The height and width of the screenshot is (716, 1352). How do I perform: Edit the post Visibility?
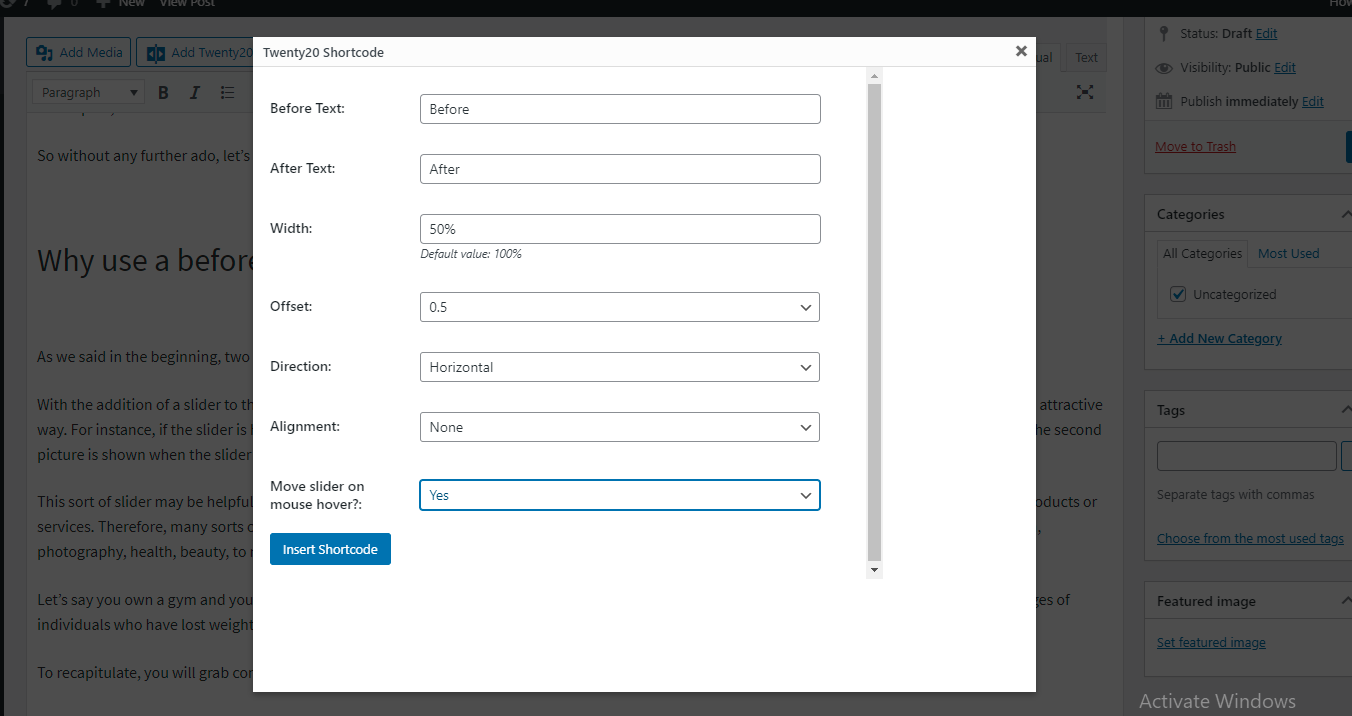[1285, 67]
